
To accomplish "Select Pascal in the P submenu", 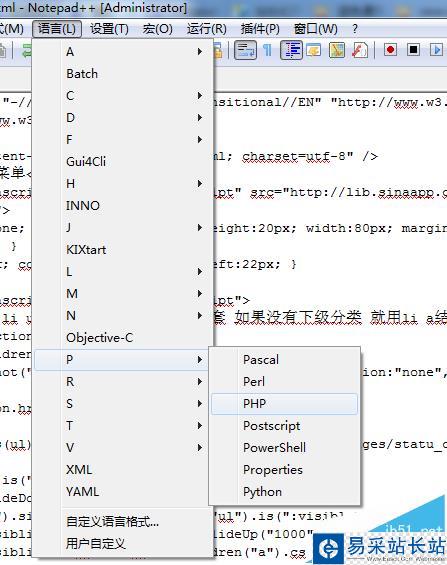I will pyautogui.click(x=285, y=360).
